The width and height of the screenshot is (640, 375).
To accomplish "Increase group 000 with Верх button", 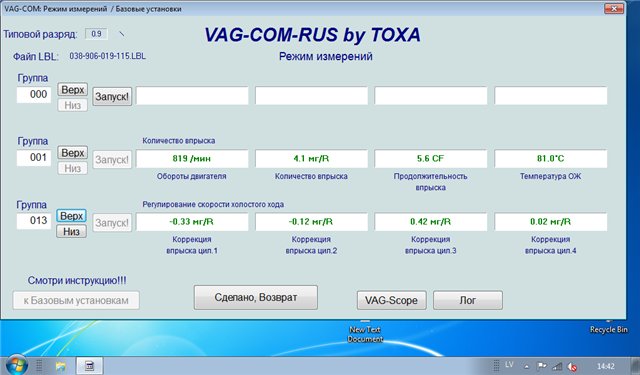I will [x=72, y=89].
